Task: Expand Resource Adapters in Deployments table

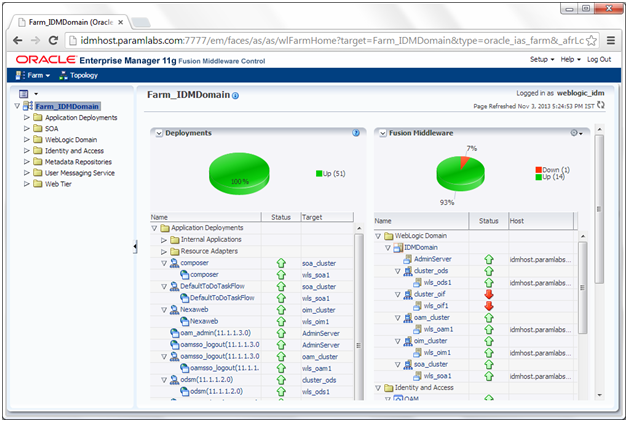Action: 163,251
